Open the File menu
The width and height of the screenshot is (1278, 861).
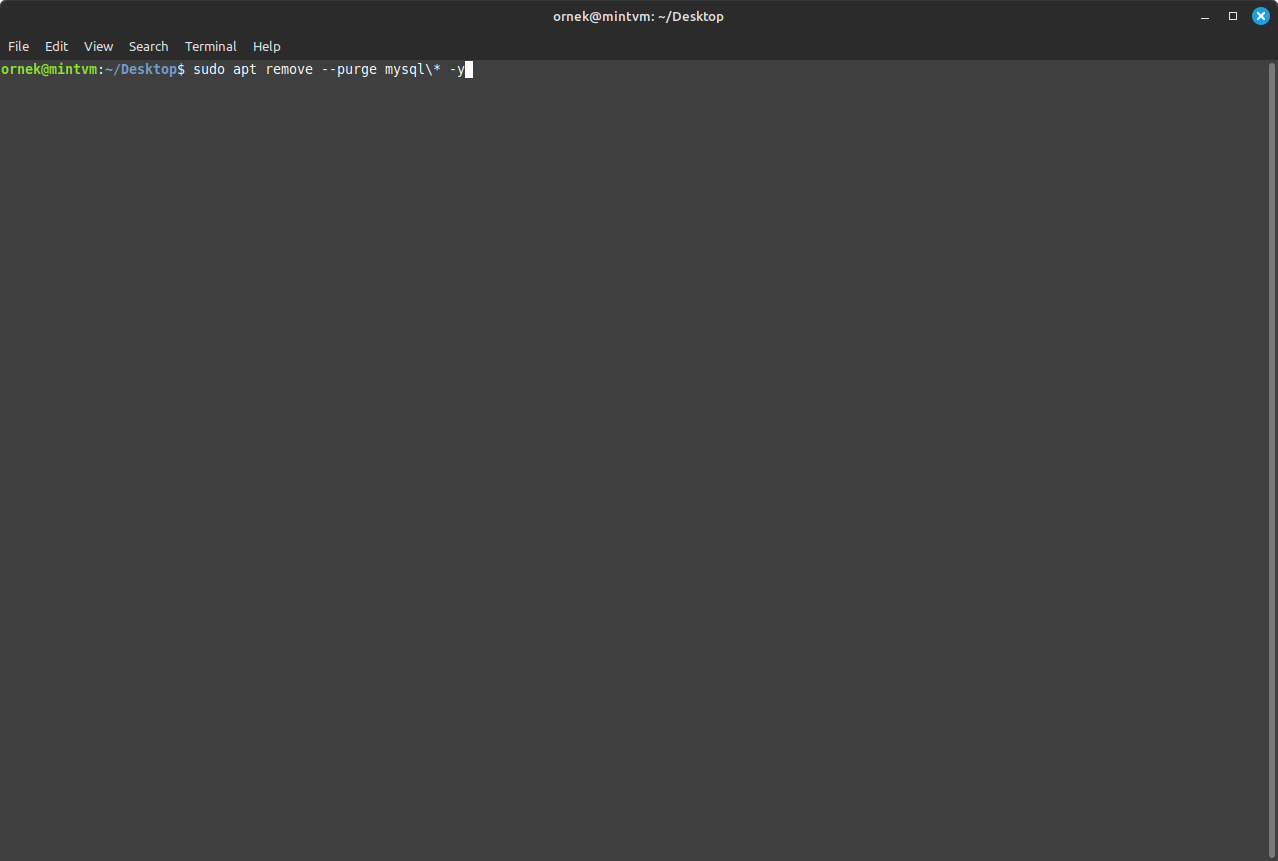(18, 46)
